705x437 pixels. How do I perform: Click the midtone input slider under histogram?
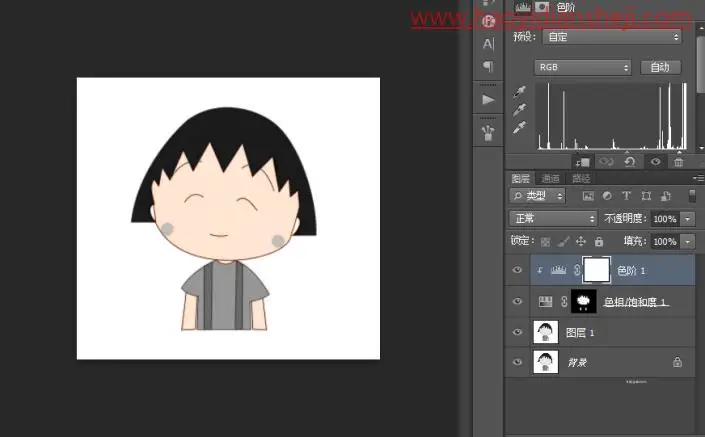click(x=627, y=152)
